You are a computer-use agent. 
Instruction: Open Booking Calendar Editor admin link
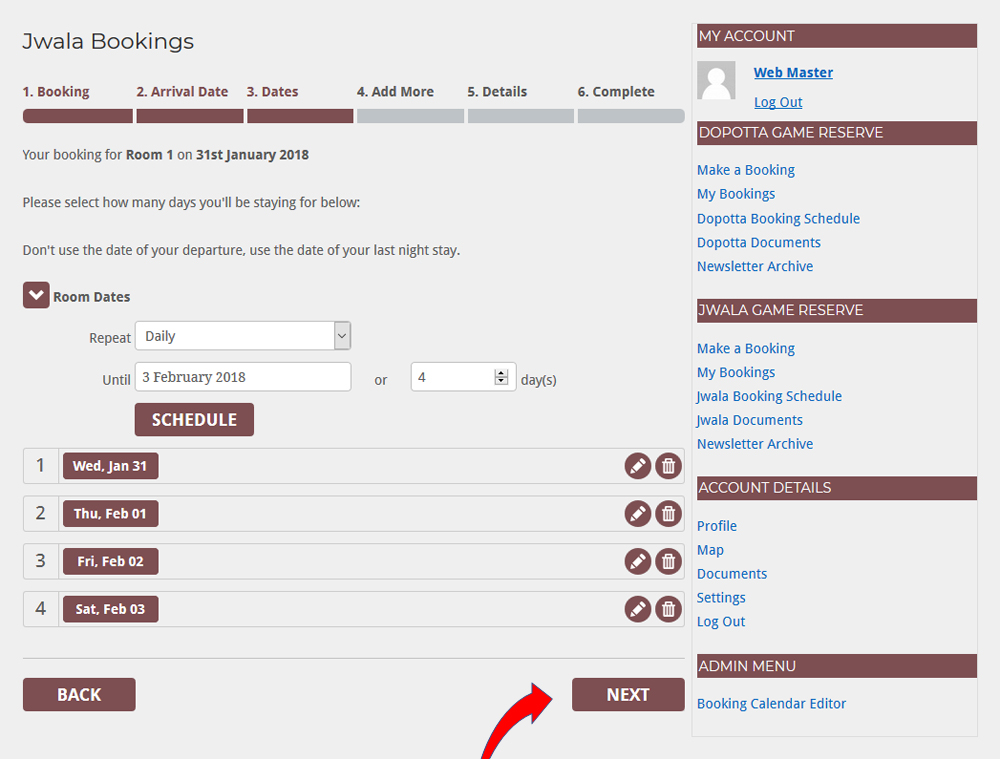pos(771,704)
